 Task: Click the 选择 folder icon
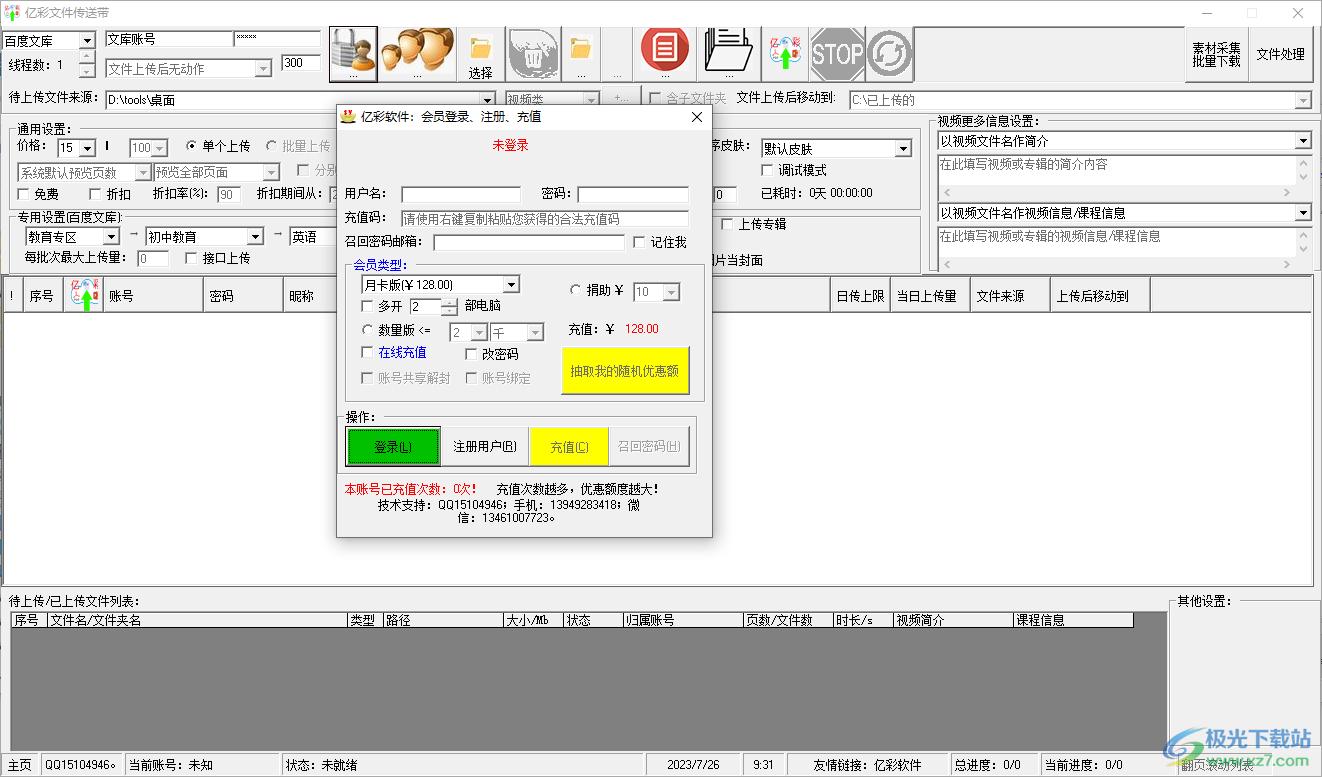pyautogui.click(x=480, y=53)
